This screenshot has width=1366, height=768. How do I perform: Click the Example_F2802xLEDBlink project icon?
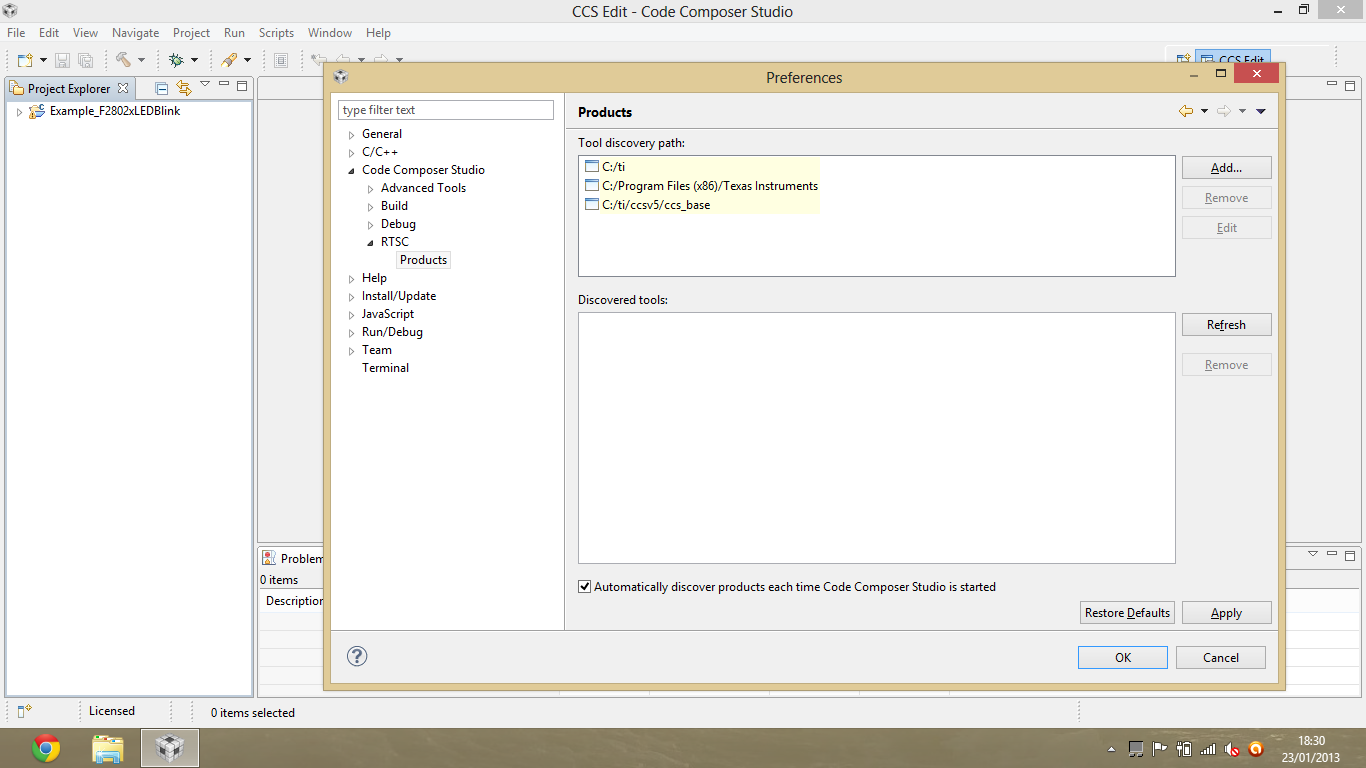(37, 111)
